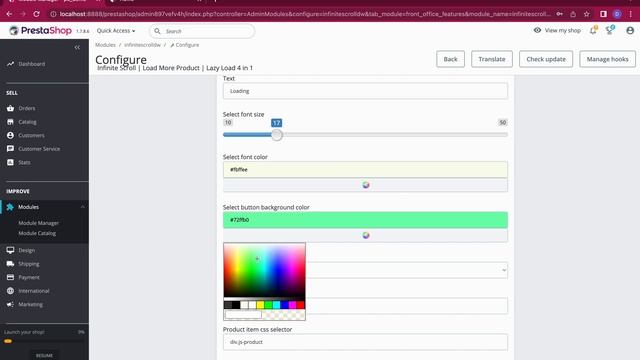The height and width of the screenshot is (360, 640).
Task: Open the button background color wheel icon
Action: 366,235
